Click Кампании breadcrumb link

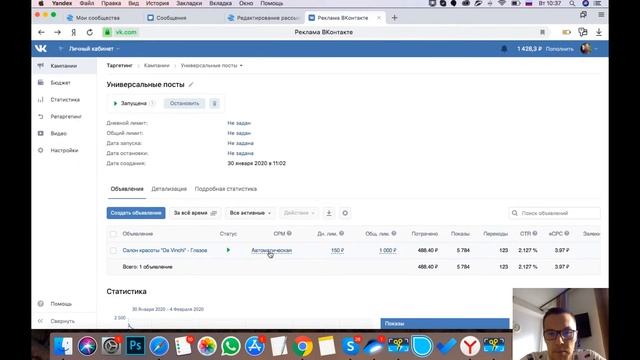156,65
